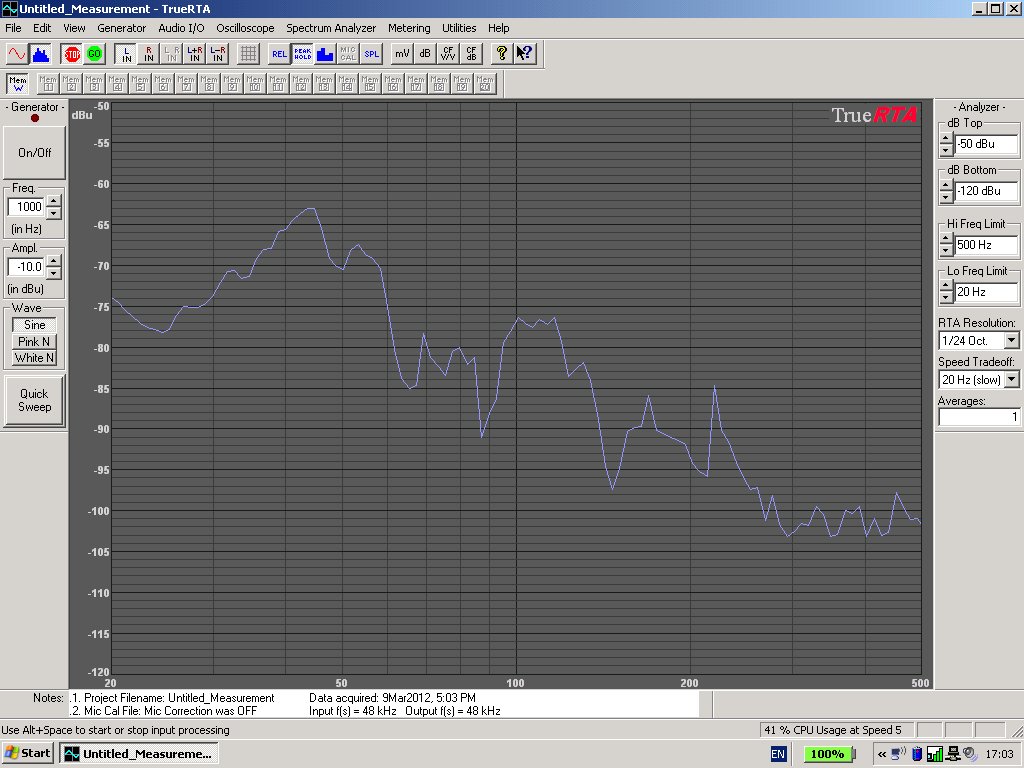Click the 100% battery indicator in tray
The height and width of the screenshot is (768, 1024).
click(x=827, y=754)
